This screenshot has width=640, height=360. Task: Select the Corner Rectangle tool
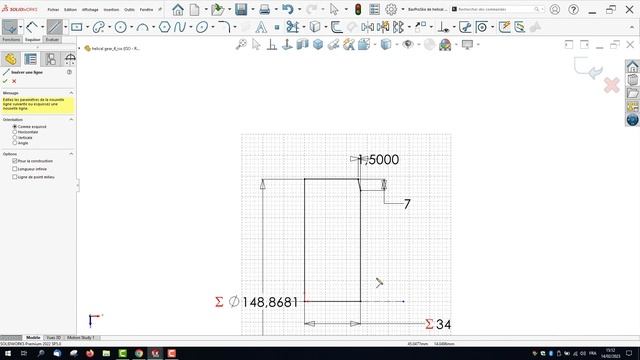click(76, 27)
